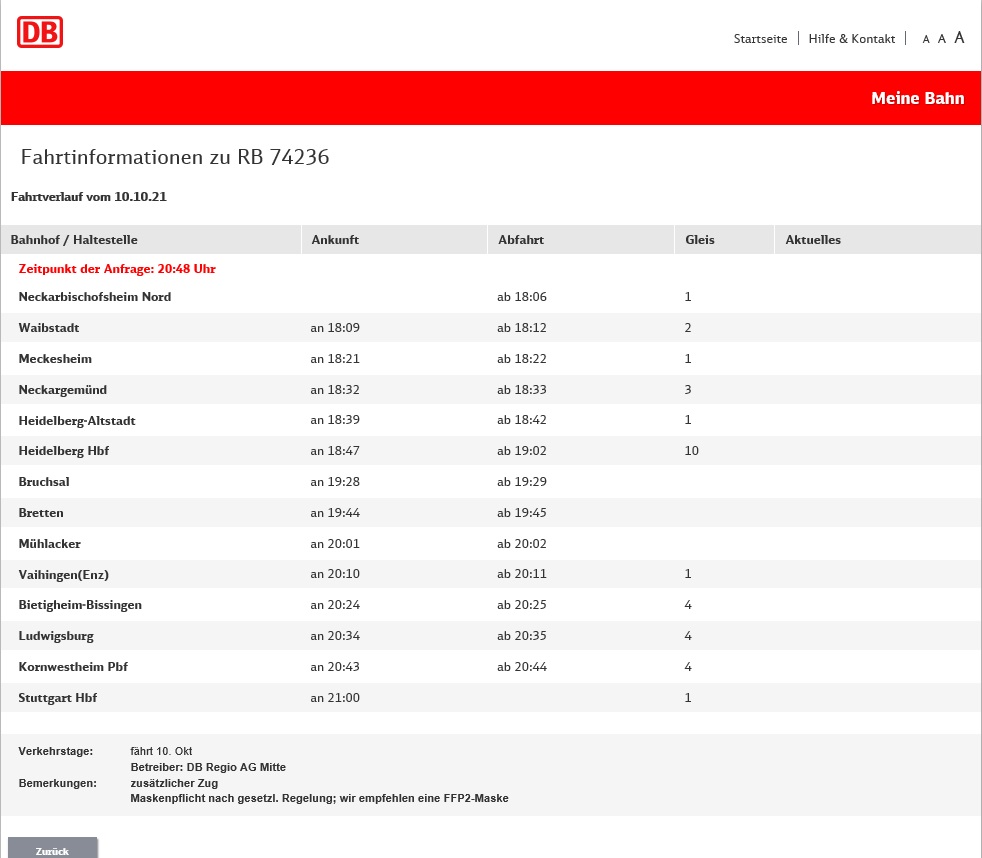Select the largest font size A
982x858 pixels.
click(959, 38)
